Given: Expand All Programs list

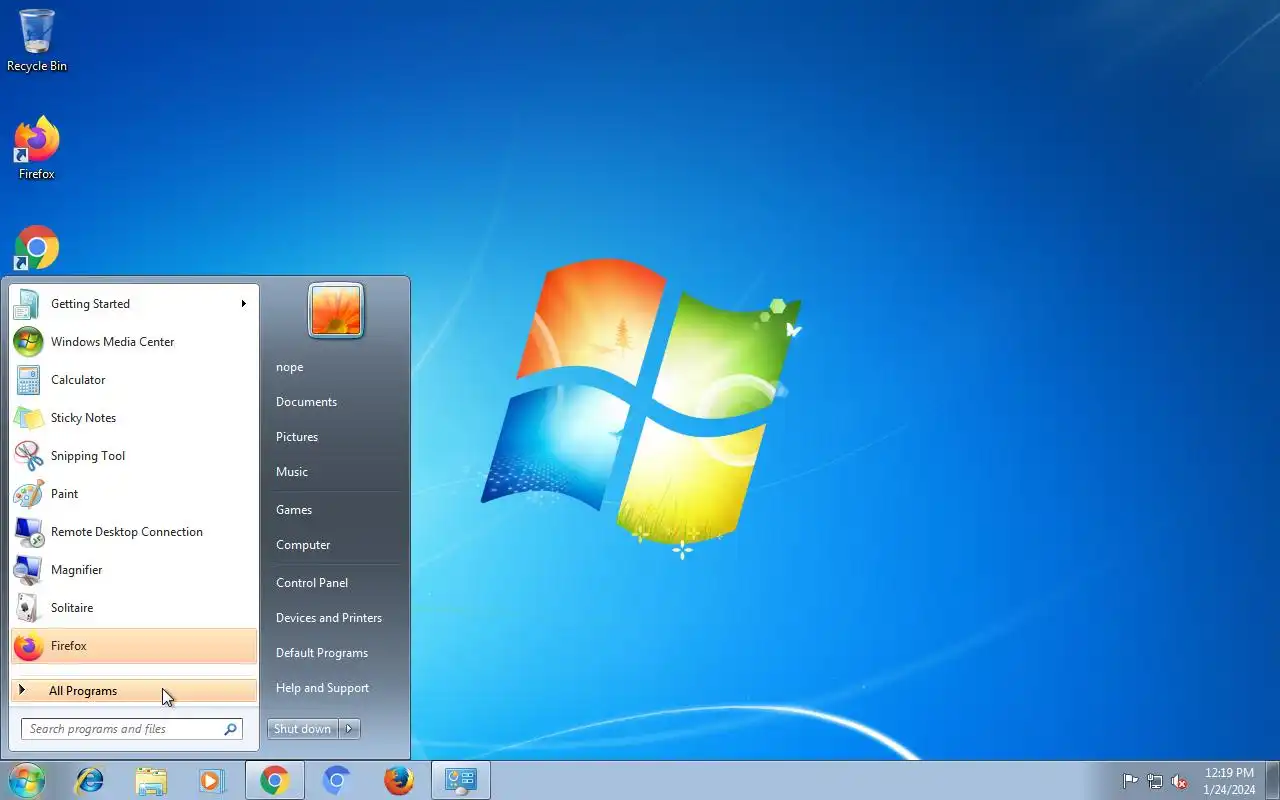Looking at the screenshot, I should pyautogui.click(x=134, y=691).
